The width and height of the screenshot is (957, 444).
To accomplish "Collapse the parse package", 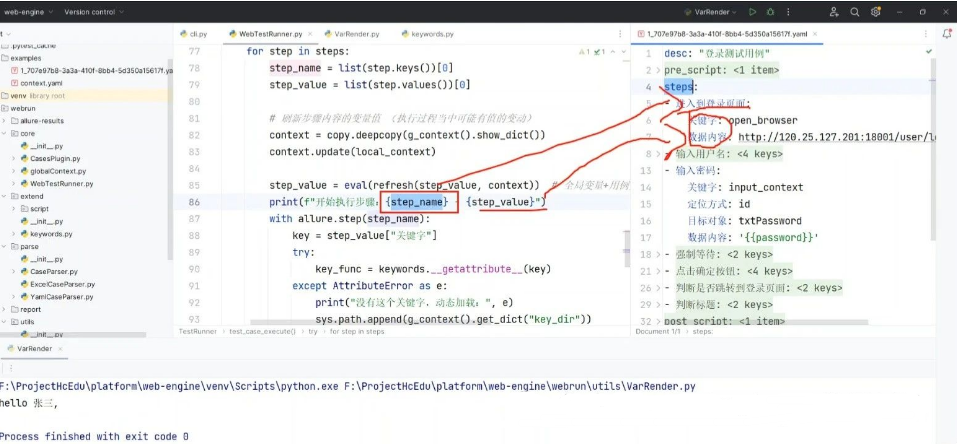I will (x=4, y=247).
